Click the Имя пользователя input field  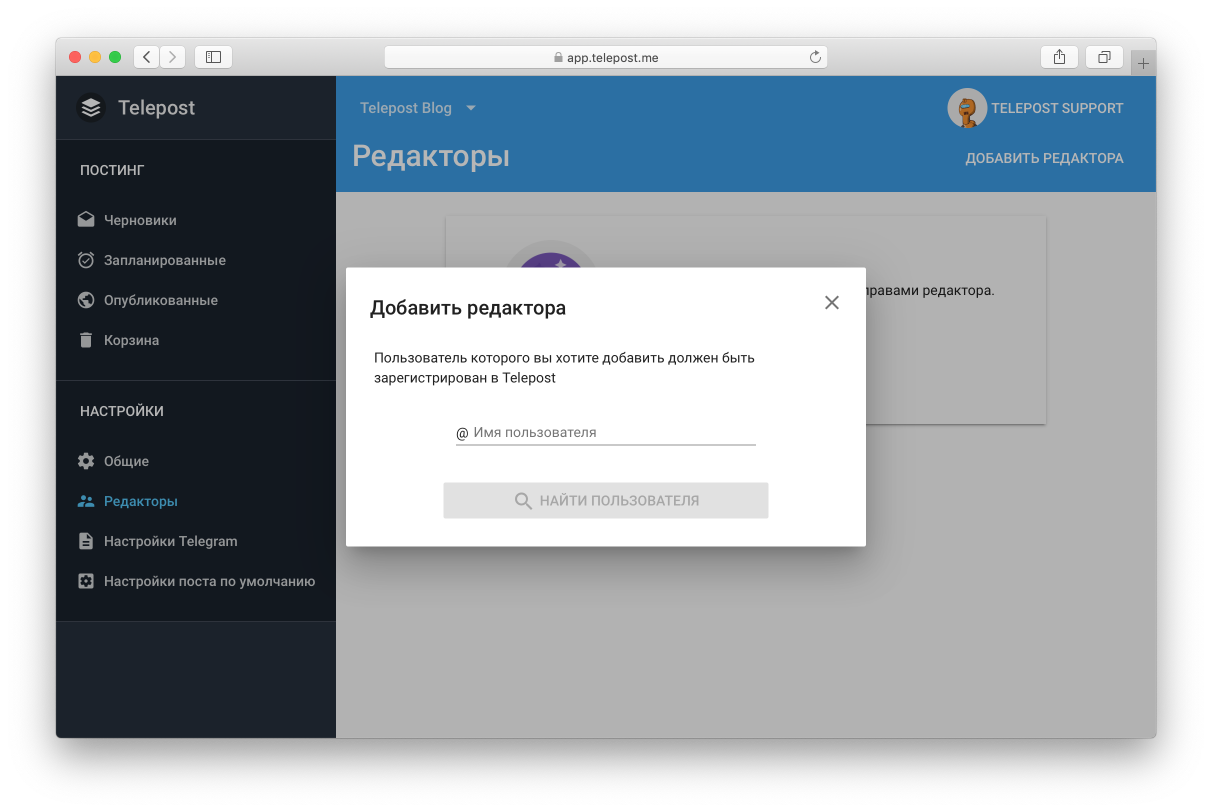coord(605,431)
